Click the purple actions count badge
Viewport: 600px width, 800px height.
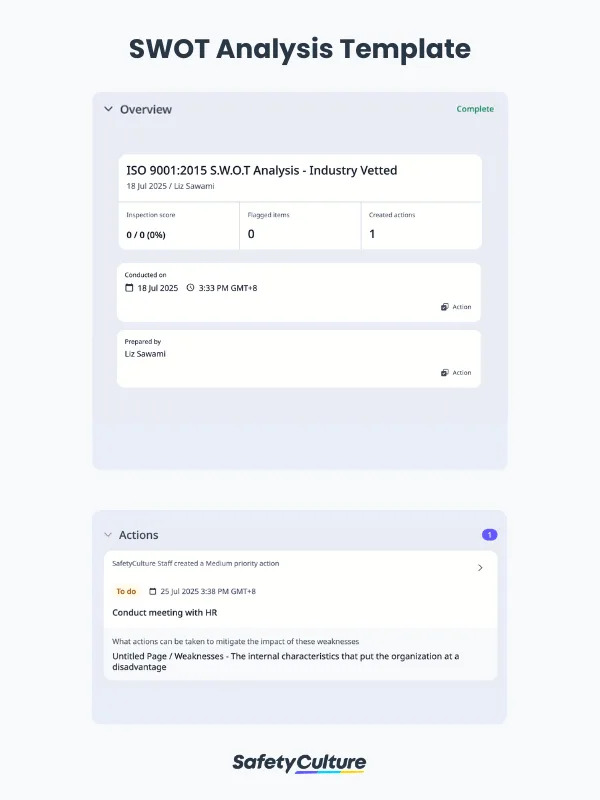[489, 535]
